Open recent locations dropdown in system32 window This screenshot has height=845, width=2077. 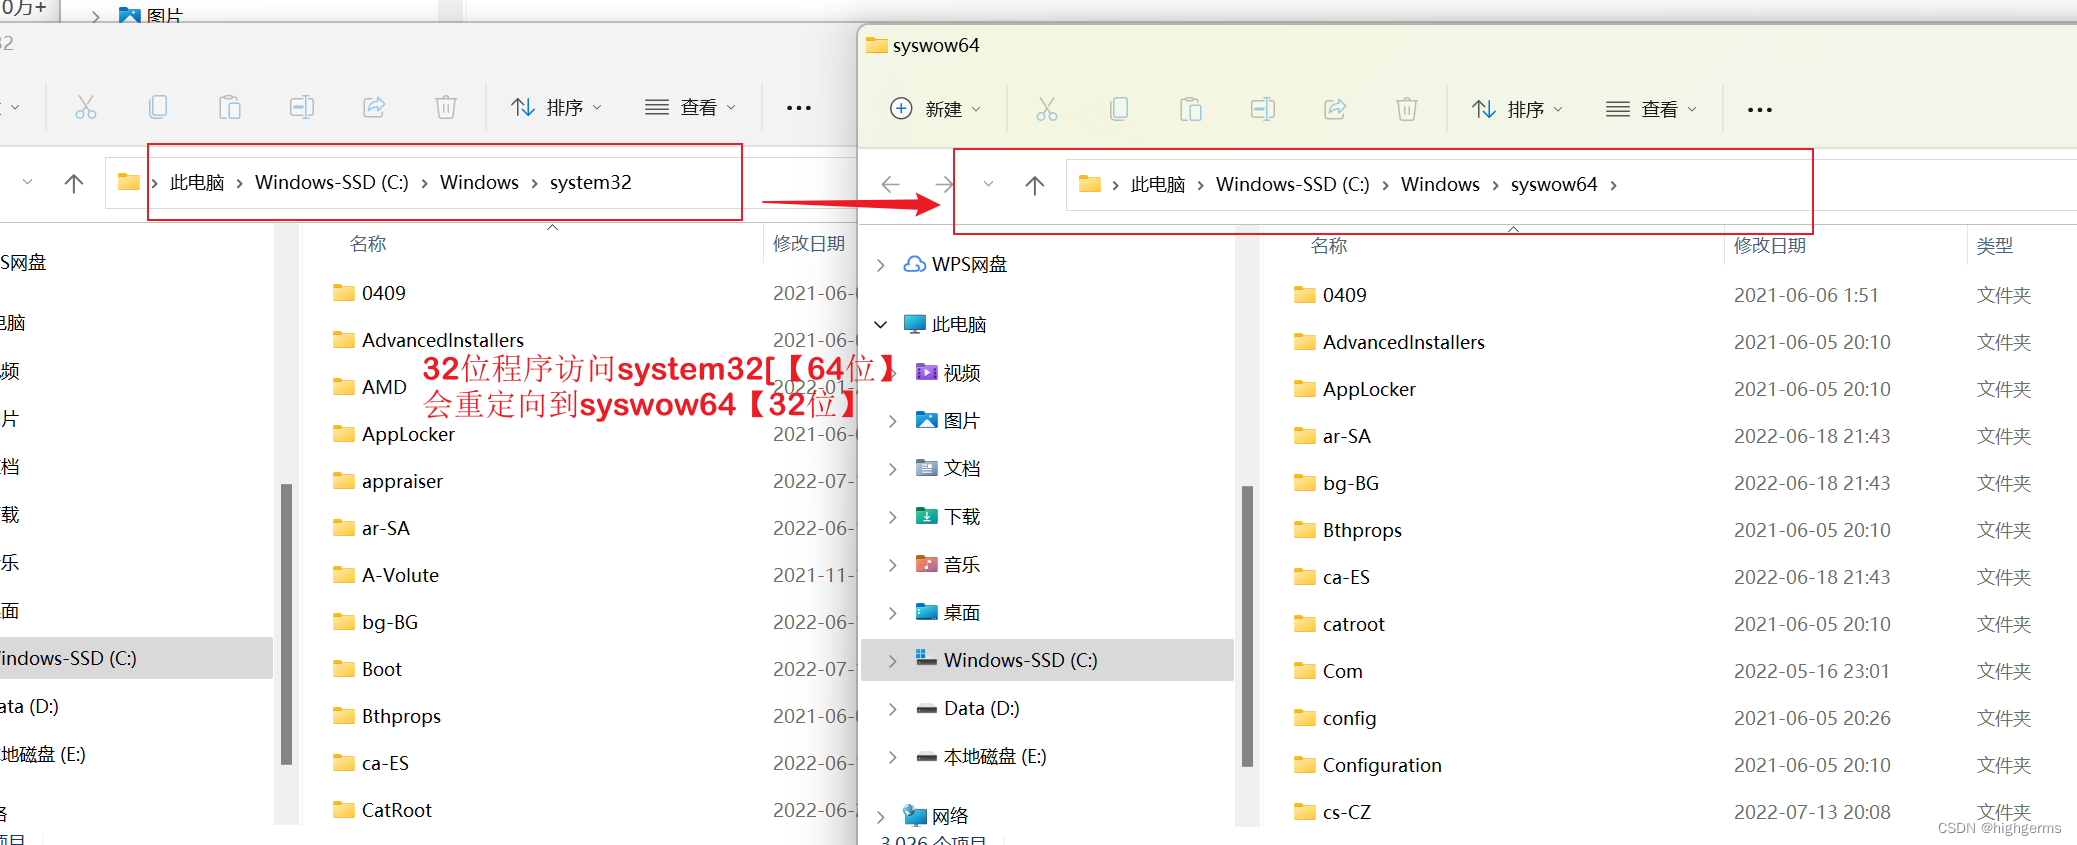27,183
